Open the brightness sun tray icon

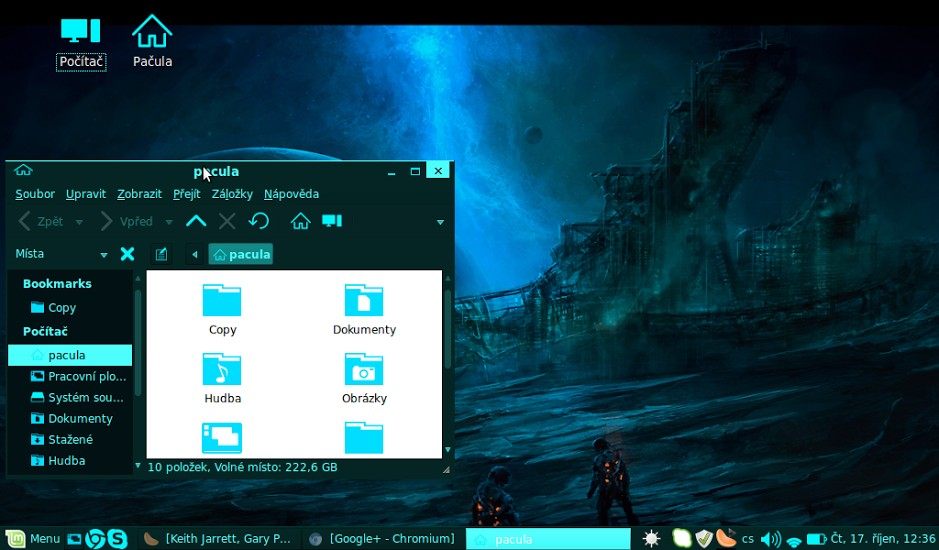651,539
